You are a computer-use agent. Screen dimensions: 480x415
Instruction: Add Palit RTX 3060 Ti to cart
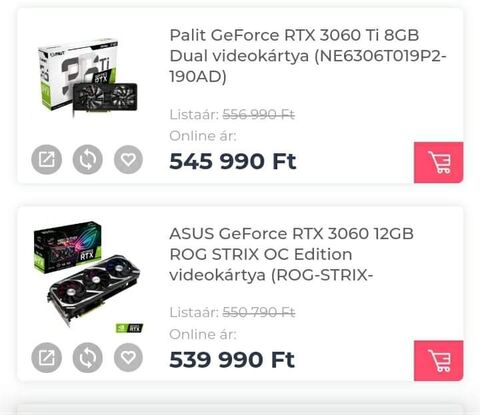click(x=439, y=162)
